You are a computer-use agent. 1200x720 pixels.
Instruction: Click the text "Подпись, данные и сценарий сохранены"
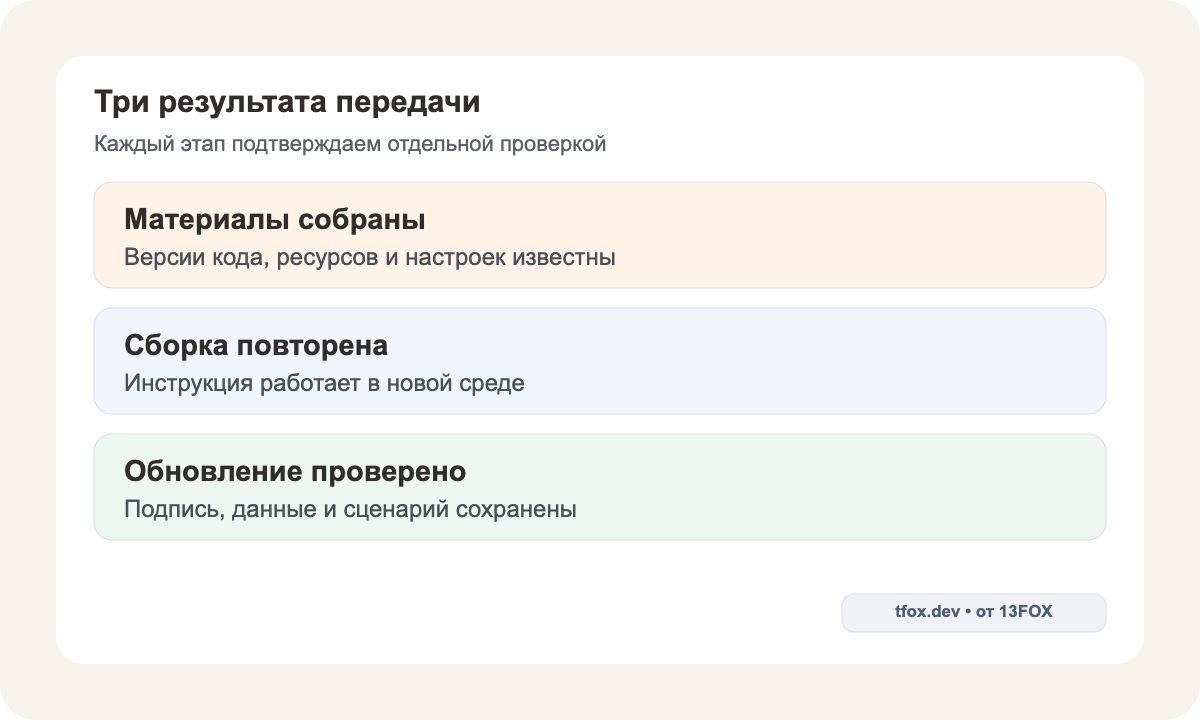(x=350, y=509)
